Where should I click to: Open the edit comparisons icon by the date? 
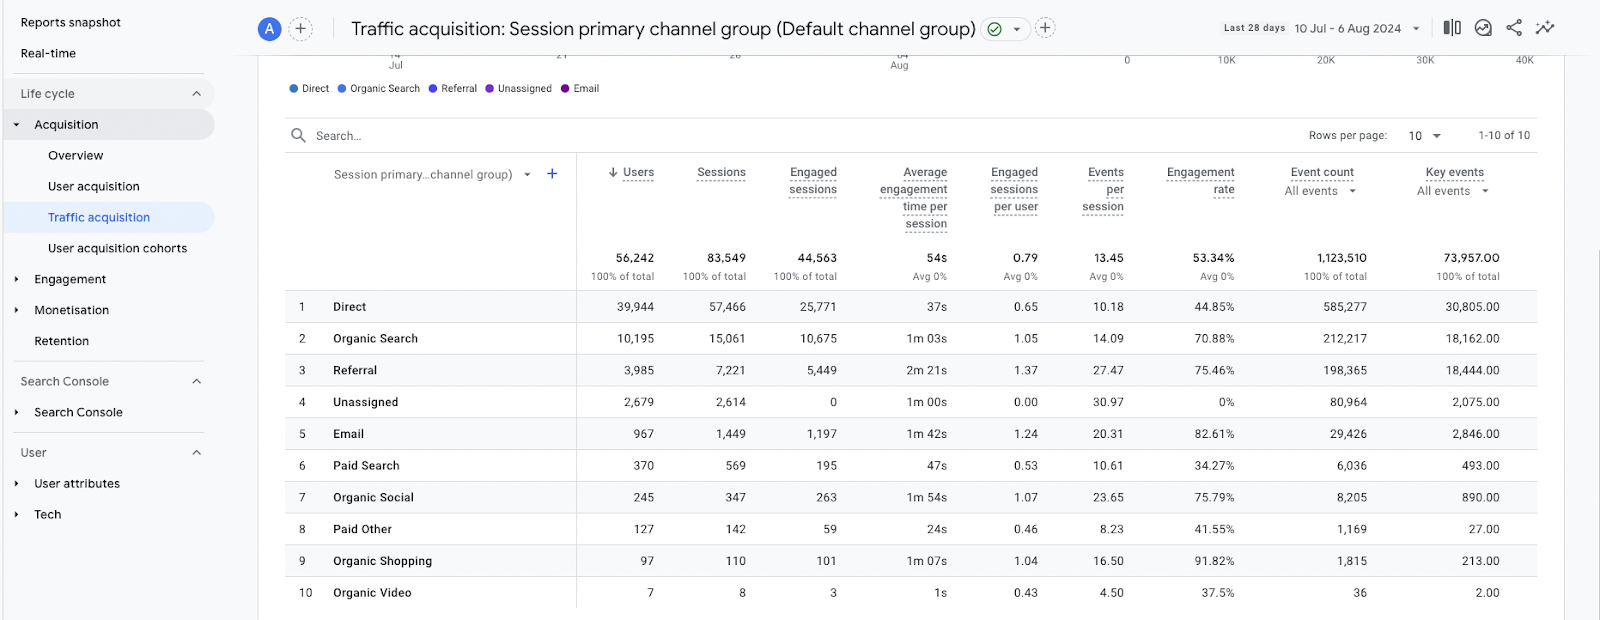click(x=1452, y=28)
